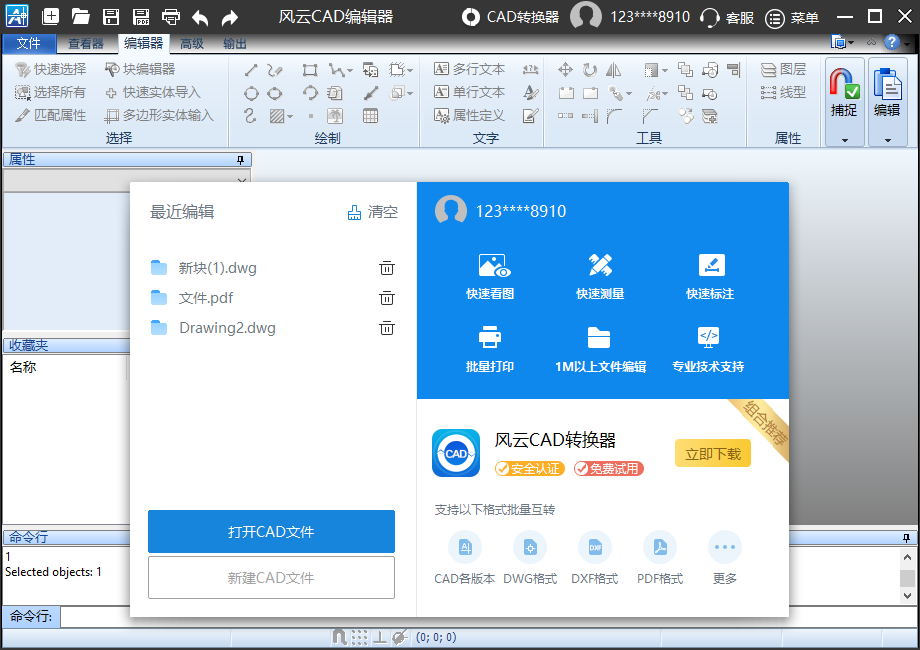Open recent file 文件.pdf
This screenshot has width=920, height=650.
tap(206, 298)
